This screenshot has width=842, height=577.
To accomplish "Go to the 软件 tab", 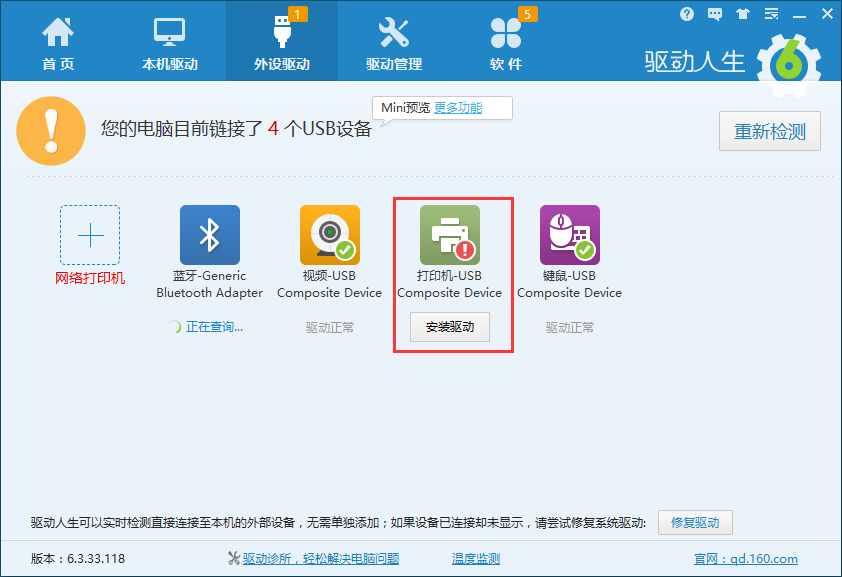I will pyautogui.click(x=506, y=43).
